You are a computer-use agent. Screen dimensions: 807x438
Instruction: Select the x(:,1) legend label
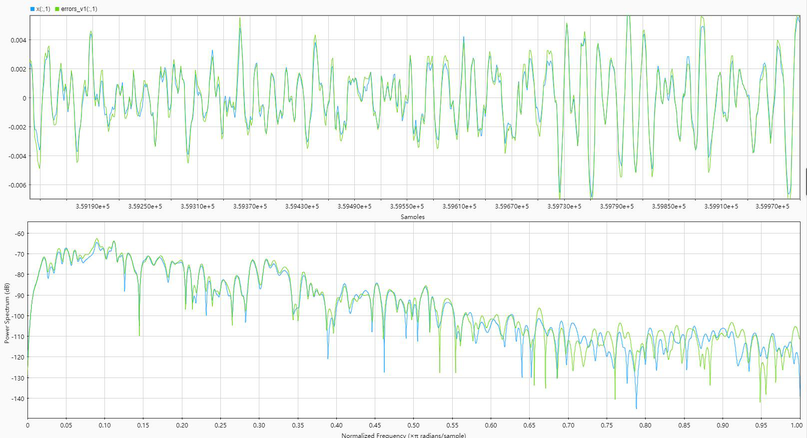point(41,8)
